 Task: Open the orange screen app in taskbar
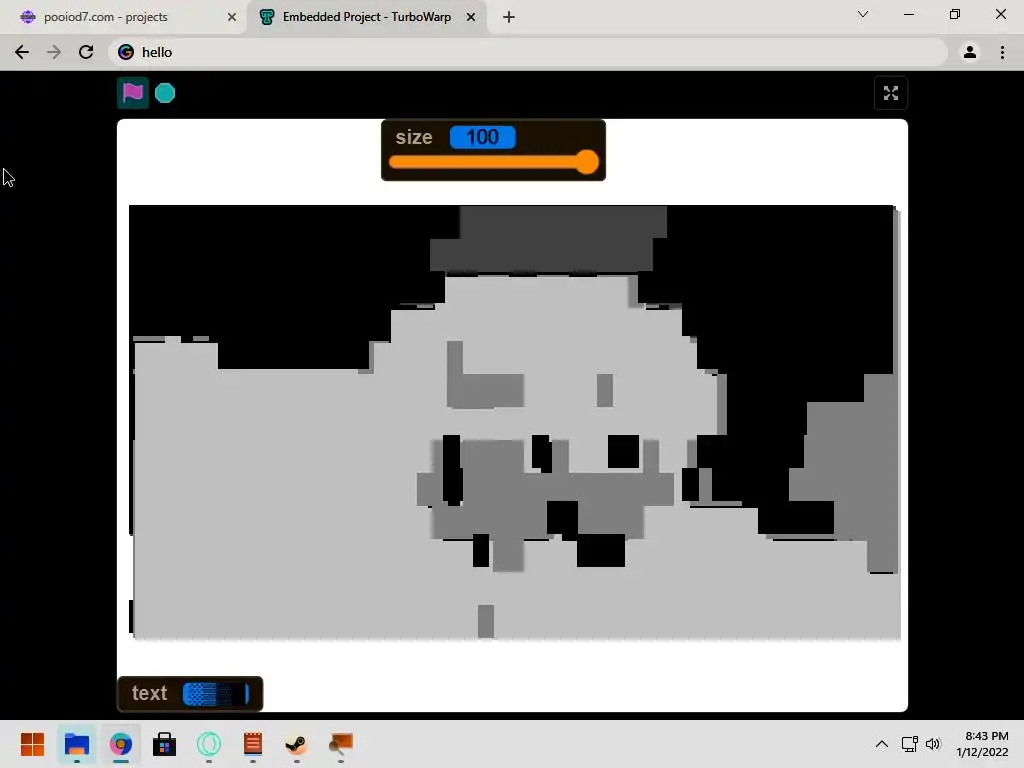[341, 744]
